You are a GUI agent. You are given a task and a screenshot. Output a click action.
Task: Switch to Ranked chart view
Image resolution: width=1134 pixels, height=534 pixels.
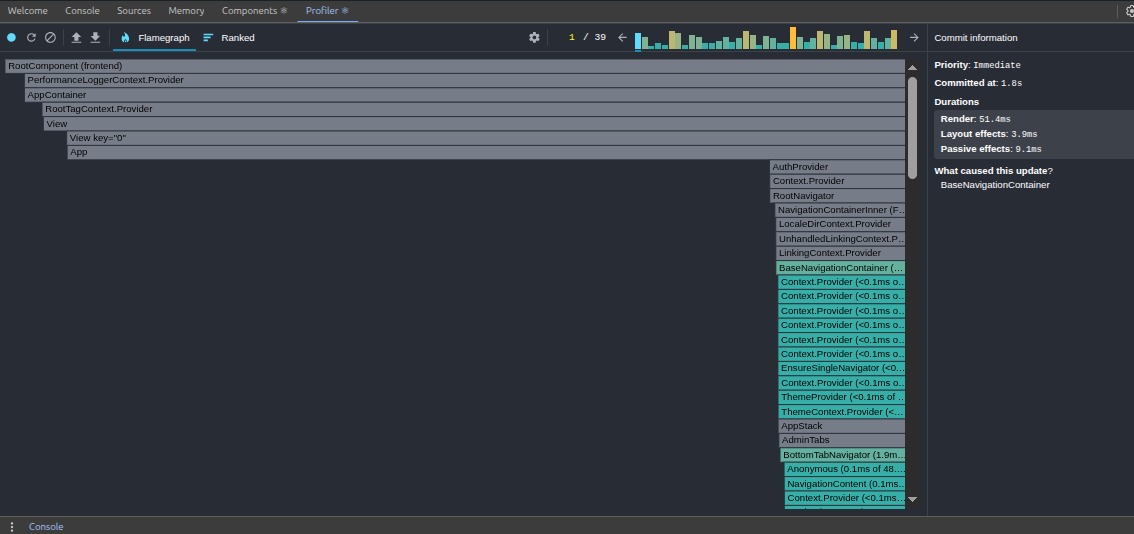point(229,38)
